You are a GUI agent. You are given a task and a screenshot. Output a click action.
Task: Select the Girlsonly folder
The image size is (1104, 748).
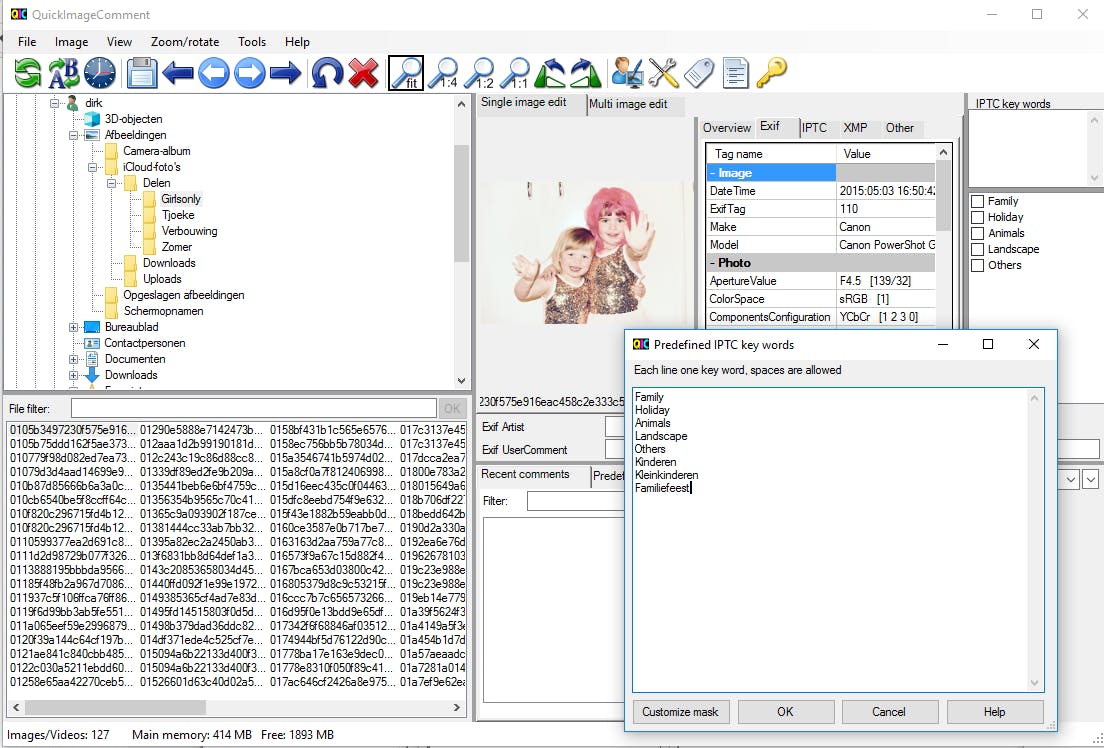(181, 199)
